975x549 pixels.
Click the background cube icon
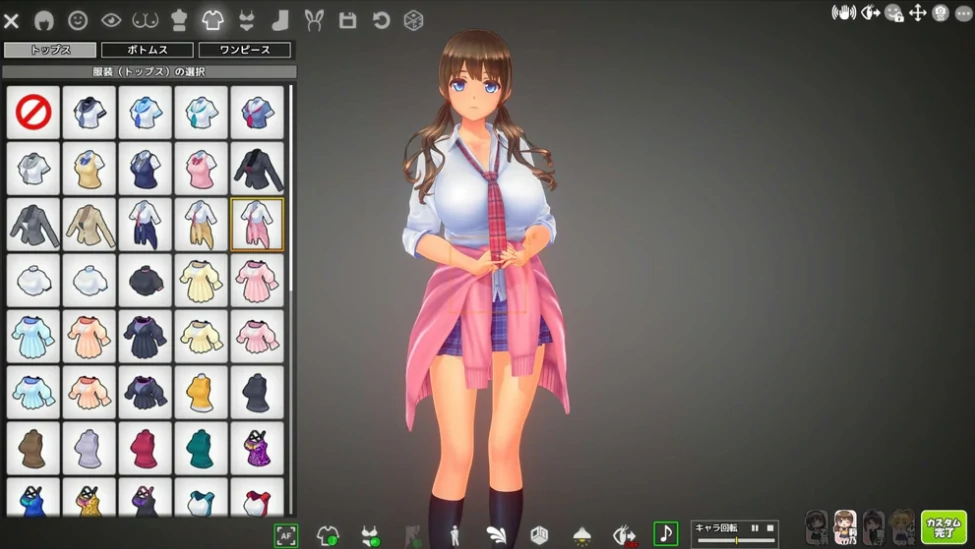(x=539, y=535)
